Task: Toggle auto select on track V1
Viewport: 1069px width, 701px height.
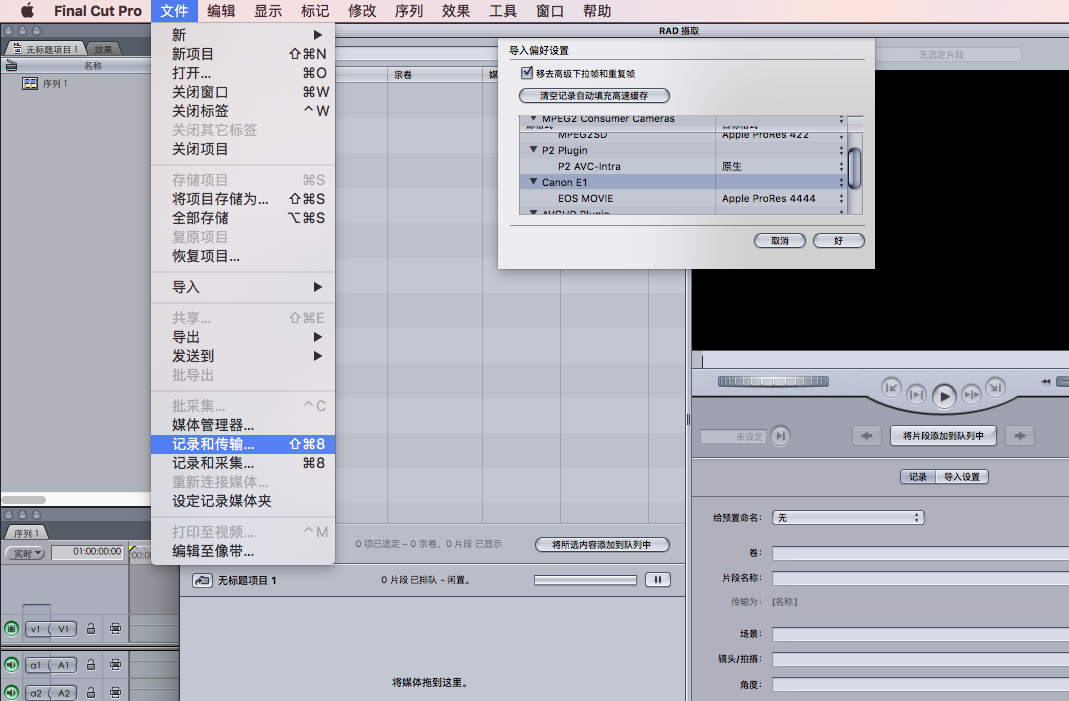Action: (115, 629)
